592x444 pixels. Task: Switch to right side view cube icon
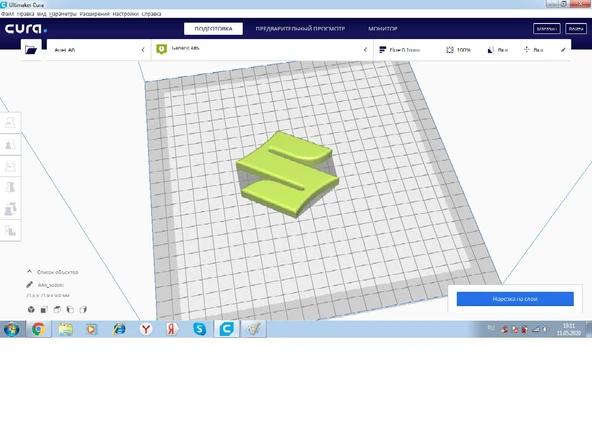[83, 310]
